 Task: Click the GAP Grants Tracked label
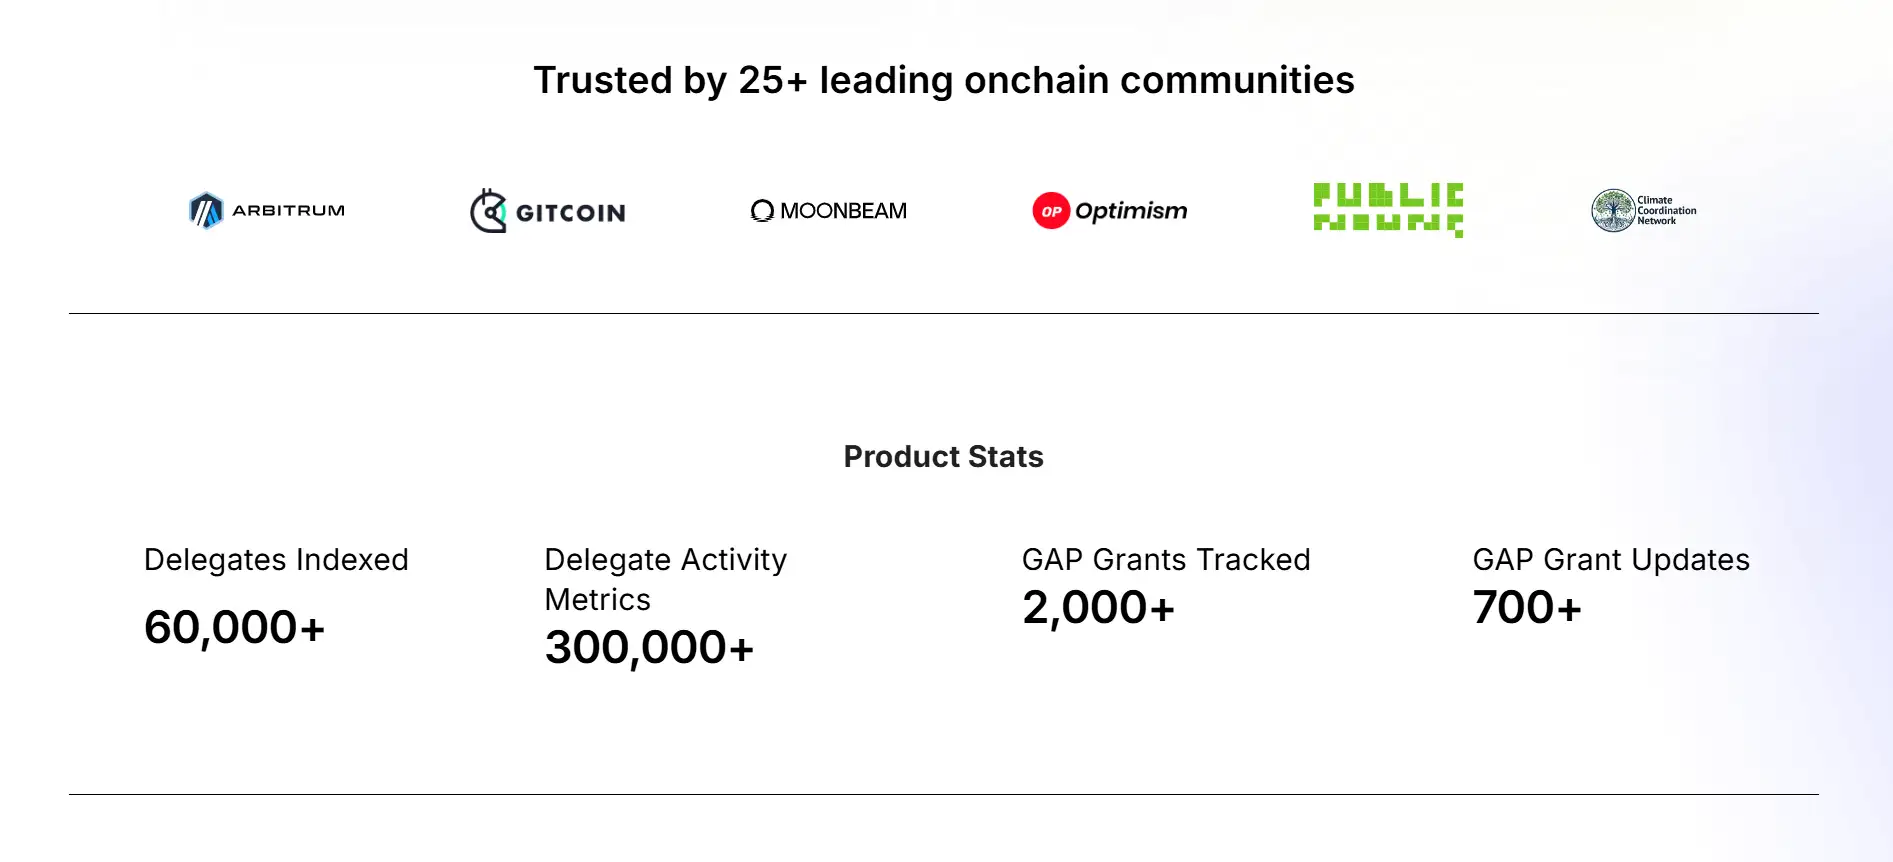[1166, 560]
